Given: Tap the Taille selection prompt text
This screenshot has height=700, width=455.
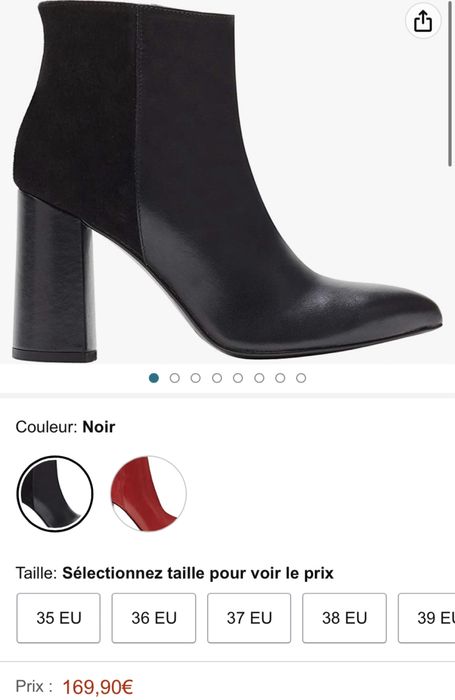Looking at the screenshot, I should 198,573.
